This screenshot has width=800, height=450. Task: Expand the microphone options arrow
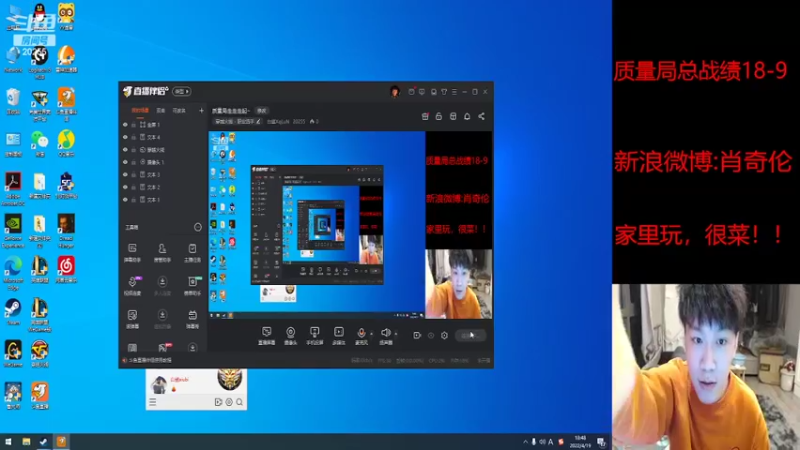[x=371, y=334]
